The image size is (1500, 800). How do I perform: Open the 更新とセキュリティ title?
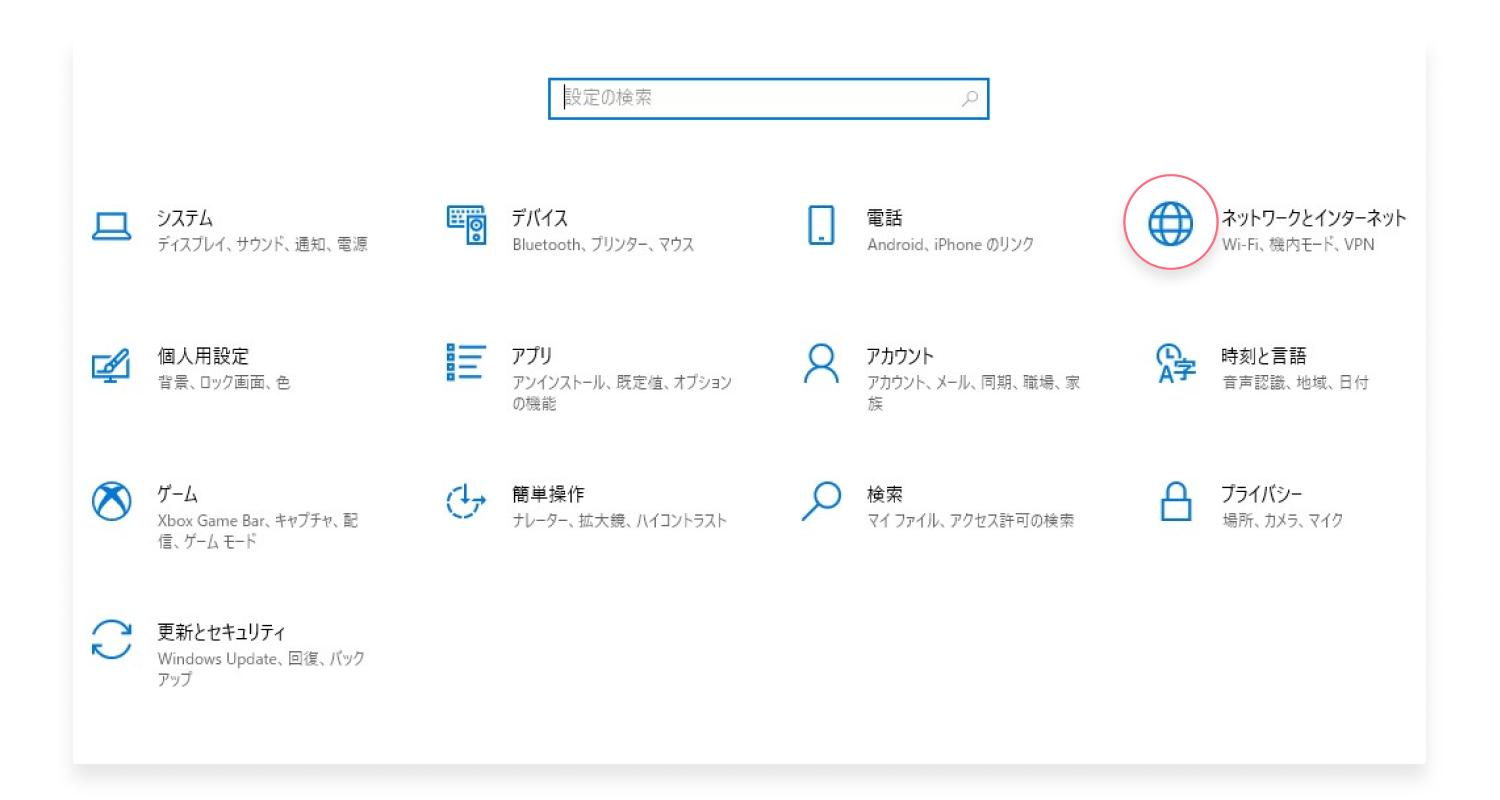point(221,632)
